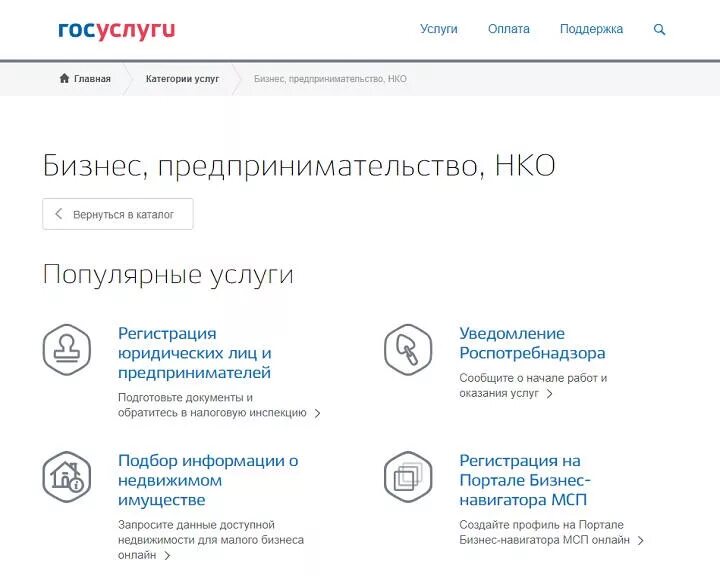The width and height of the screenshot is (720, 576).
Task: Click arrow after 'Бизнес-навигатора МСП онлайн'
Action: coord(641,541)
